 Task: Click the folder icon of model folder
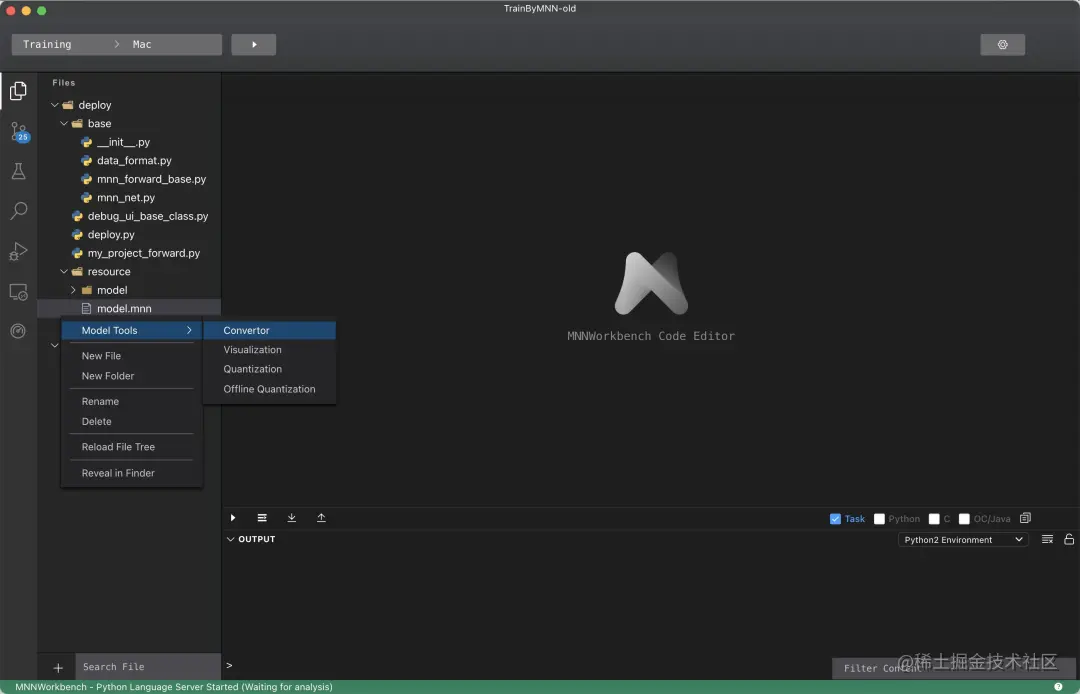pyautogui.click(x=87, y=290)
